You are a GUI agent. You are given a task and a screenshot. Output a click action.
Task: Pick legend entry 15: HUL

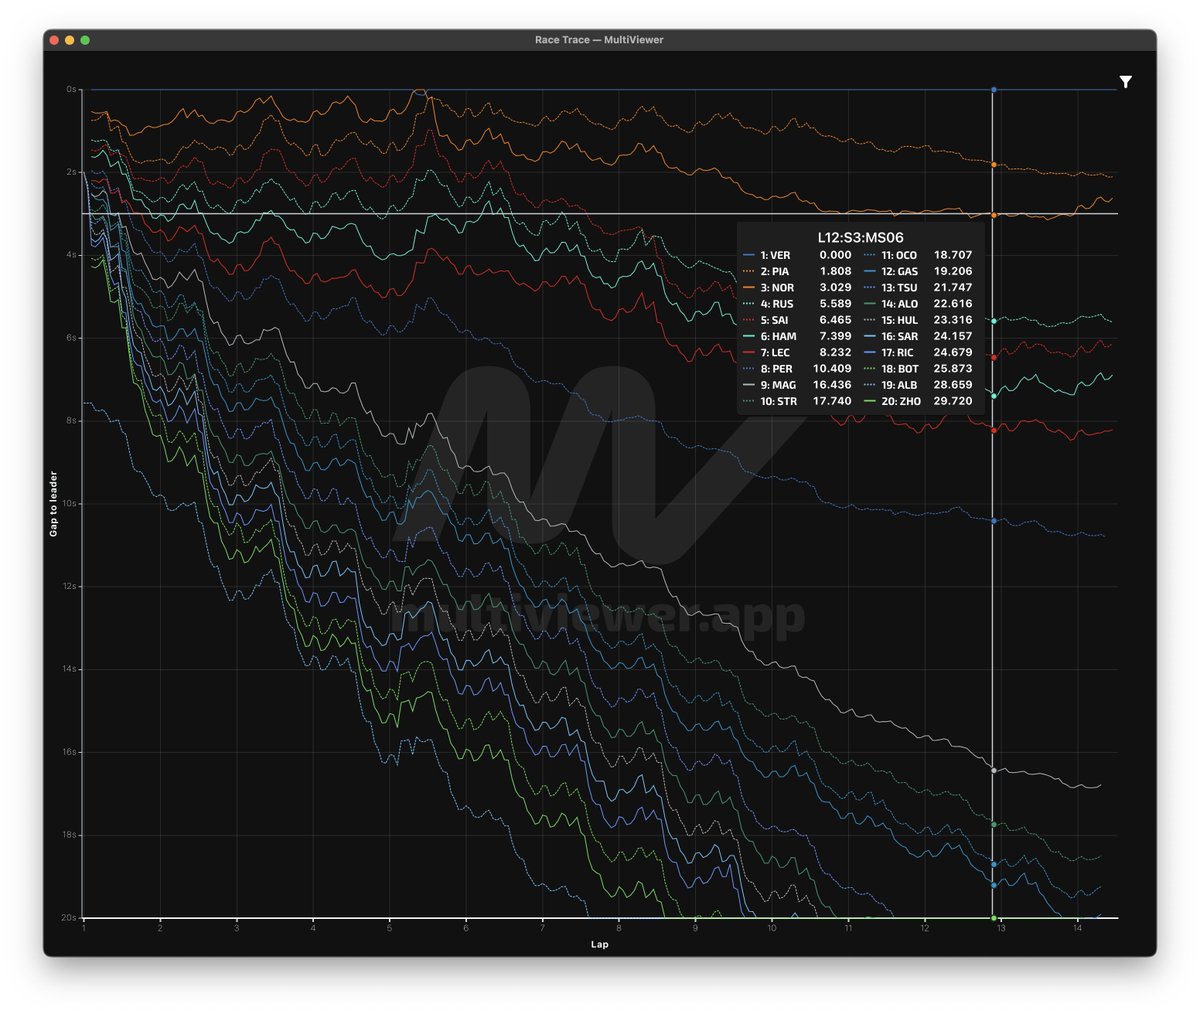coord(899,320)
